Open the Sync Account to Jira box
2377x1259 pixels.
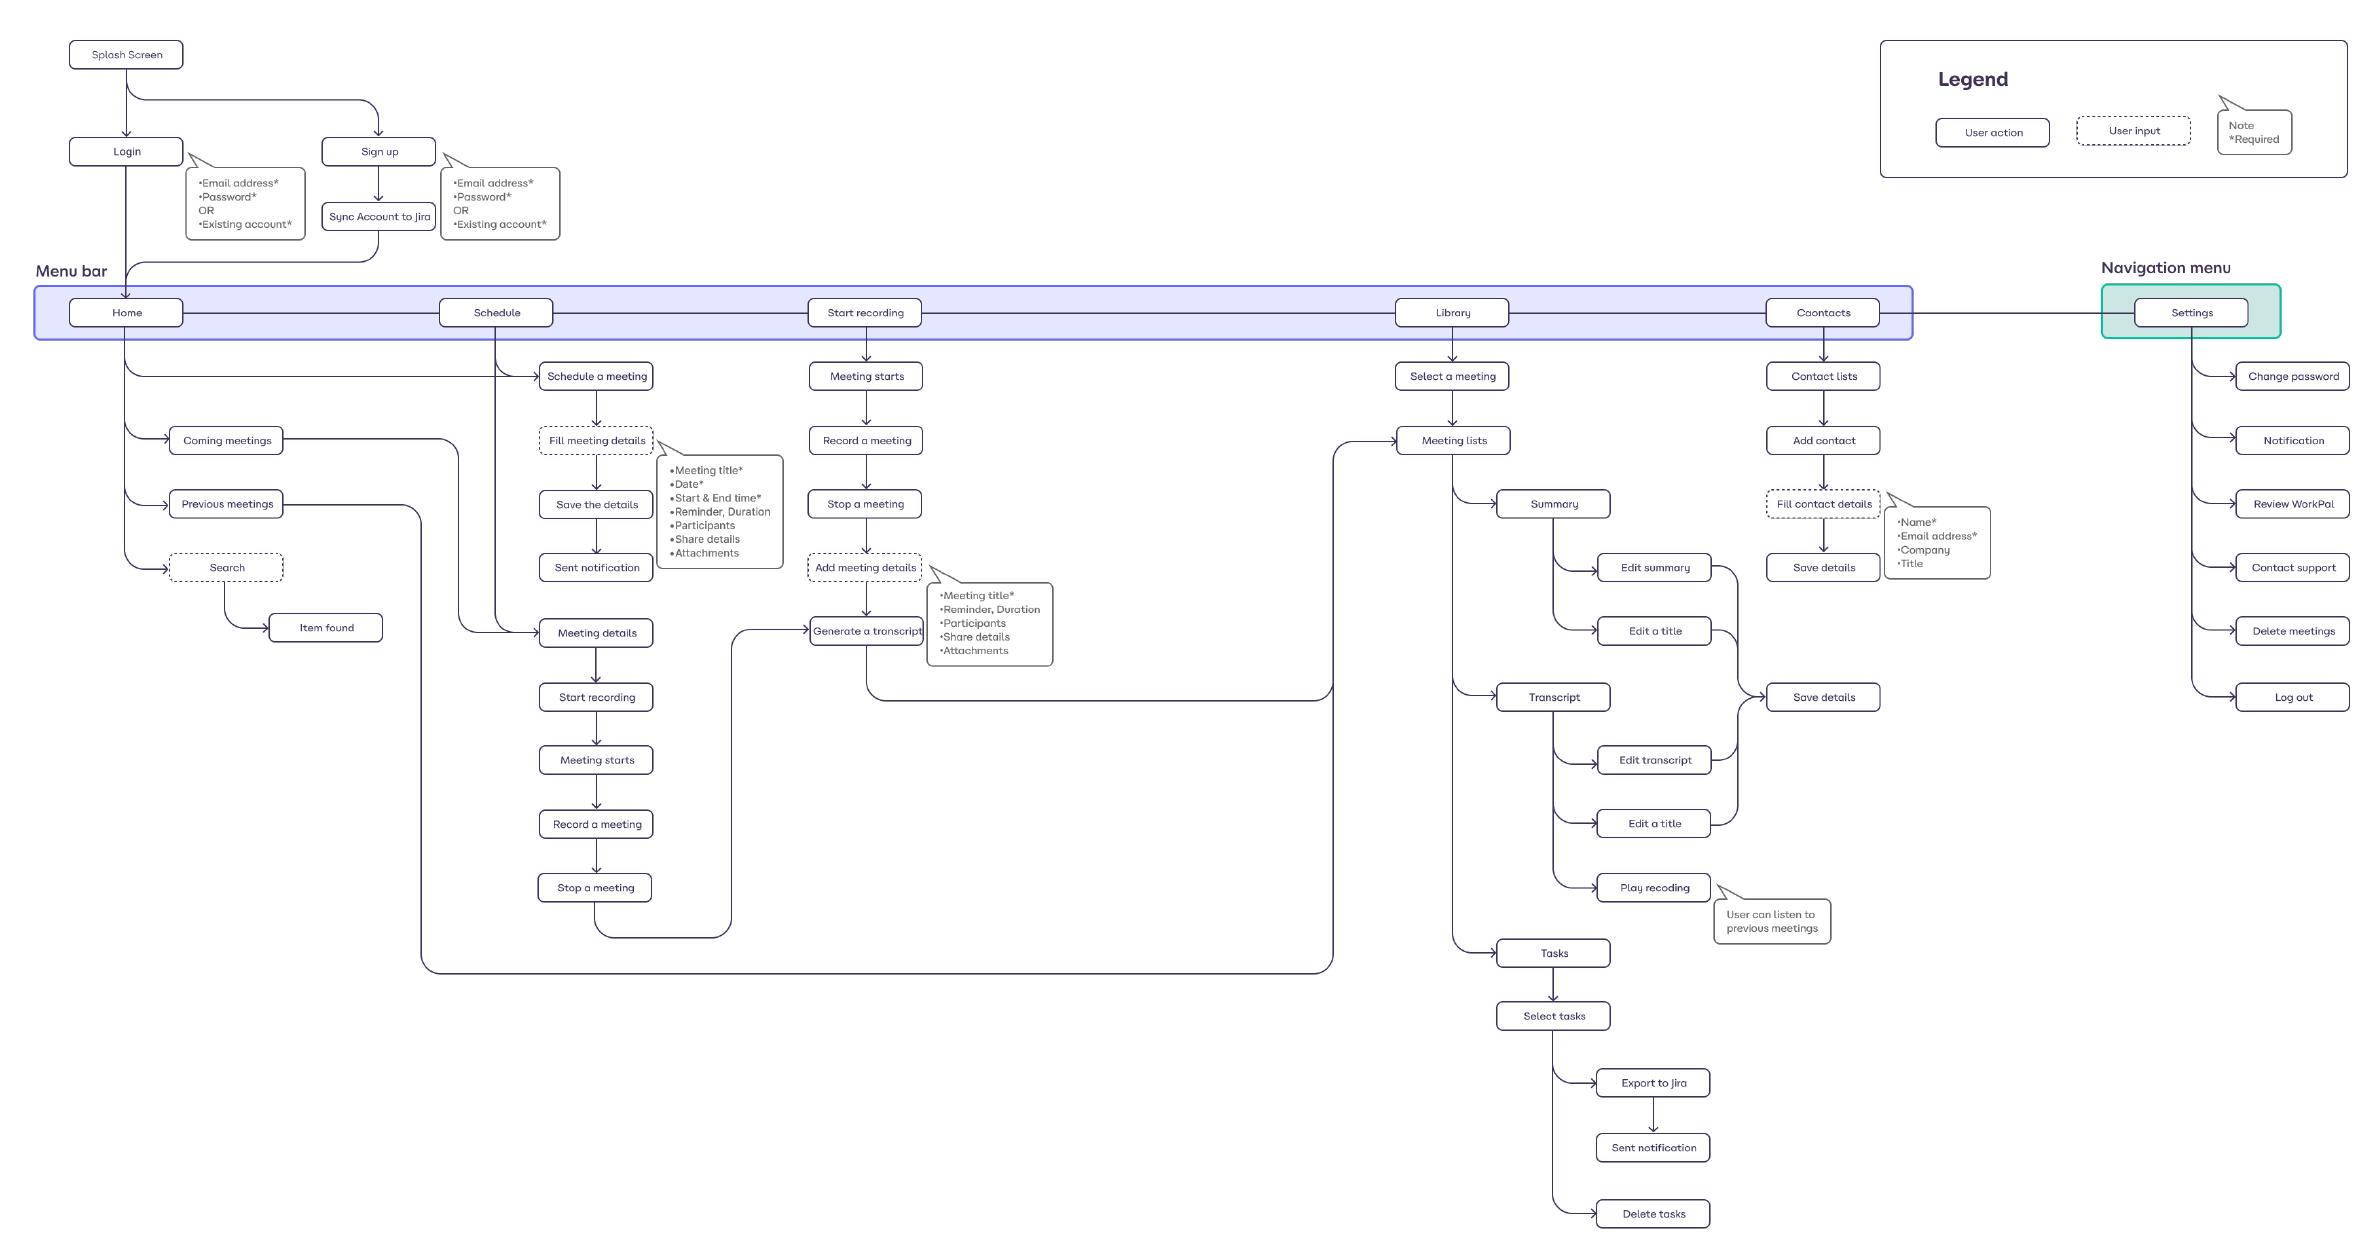[378, 216]
